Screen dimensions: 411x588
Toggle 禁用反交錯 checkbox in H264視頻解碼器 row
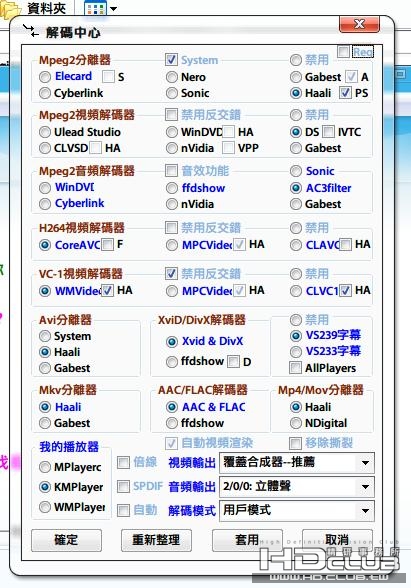click(x=171, y=227)
